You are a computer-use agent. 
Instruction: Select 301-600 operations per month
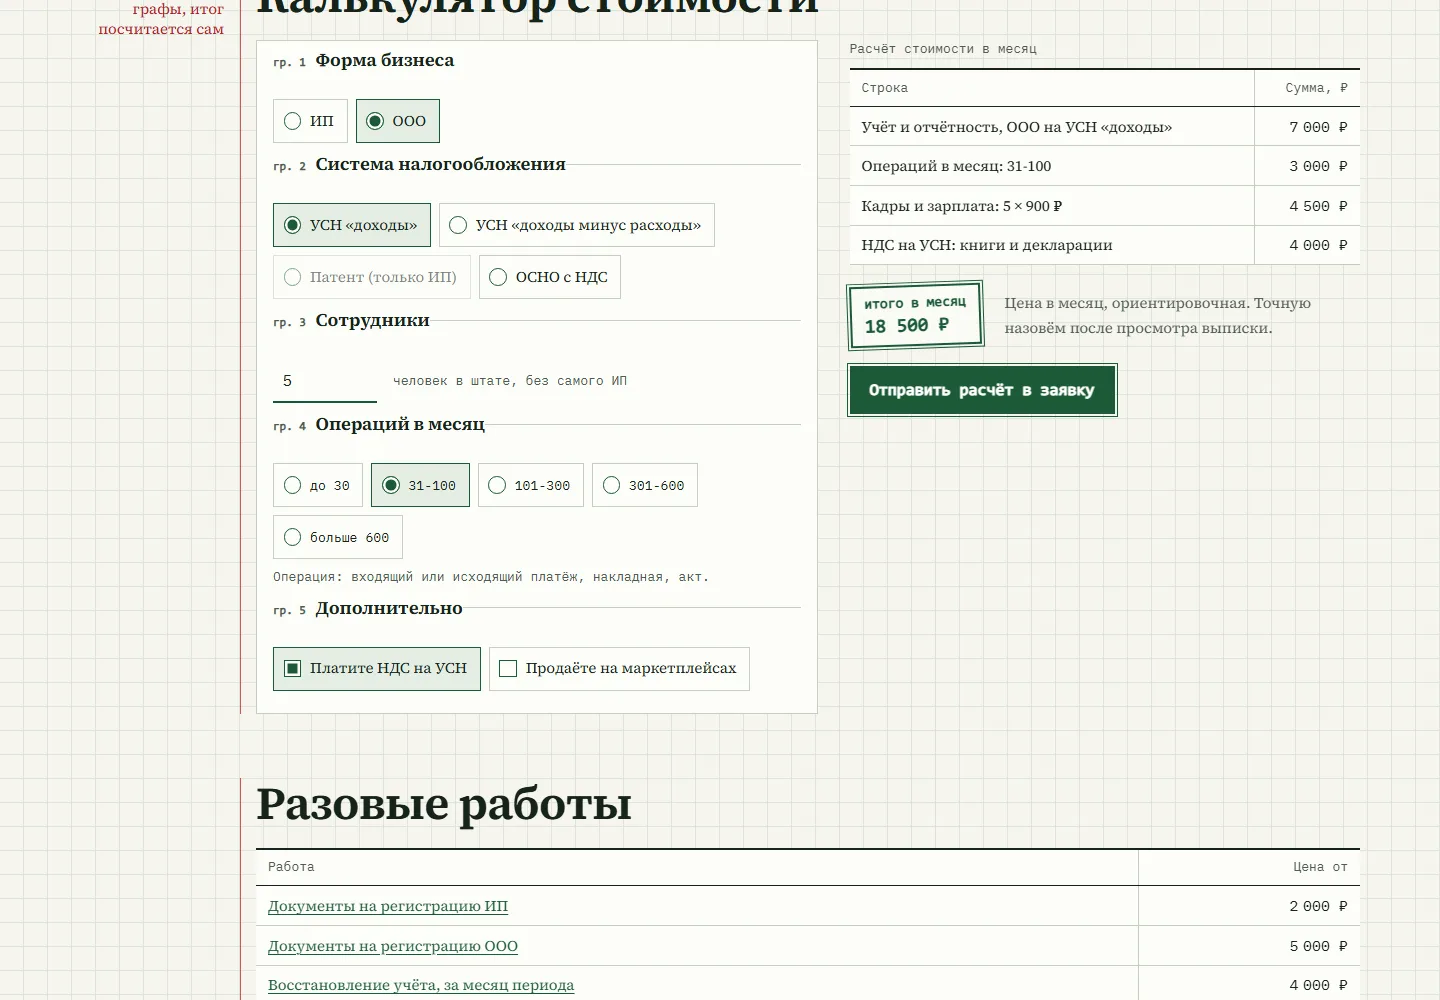coord(644,485)
